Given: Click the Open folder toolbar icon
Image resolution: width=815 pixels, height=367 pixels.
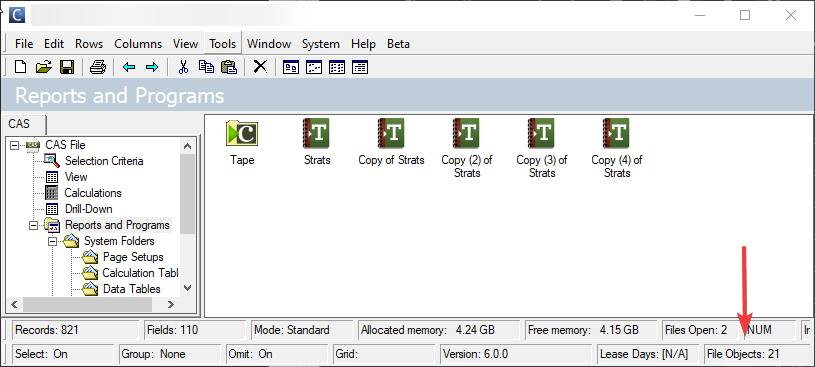Looking at the screenshot, I should pyautogui.click(x=44, y=67).
